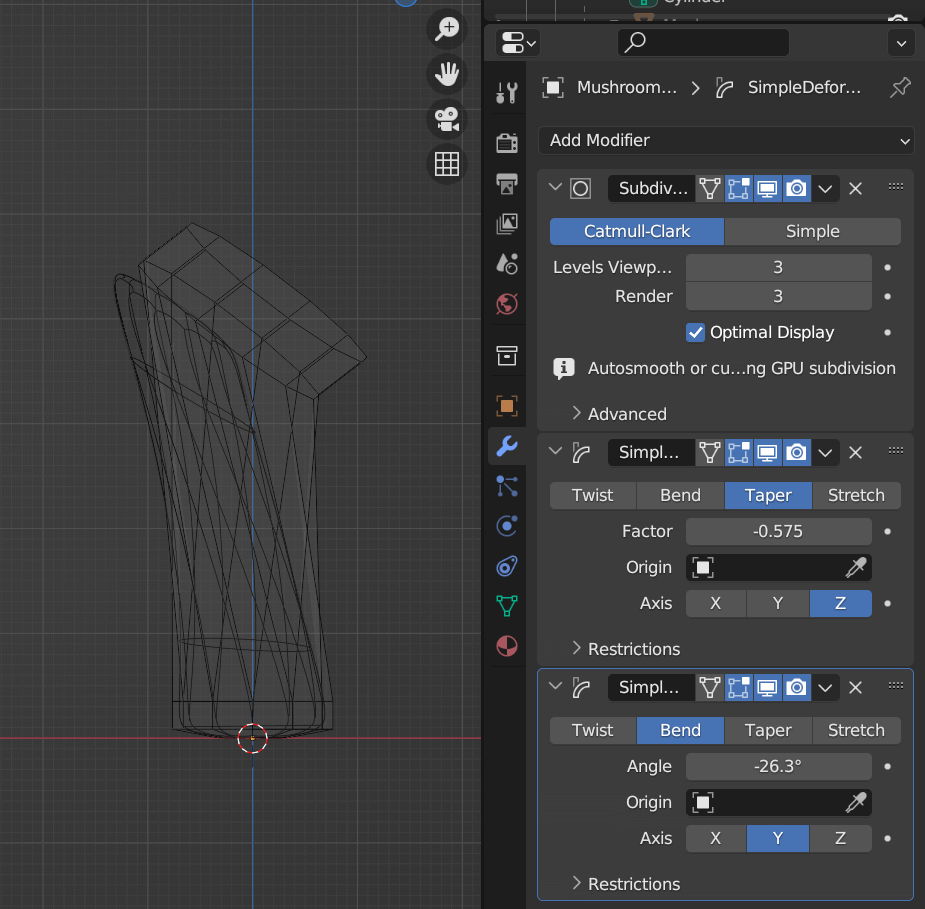Open the View Layer properties tab
The width and height of the screenshot is (925, 909).
point(507,224)
